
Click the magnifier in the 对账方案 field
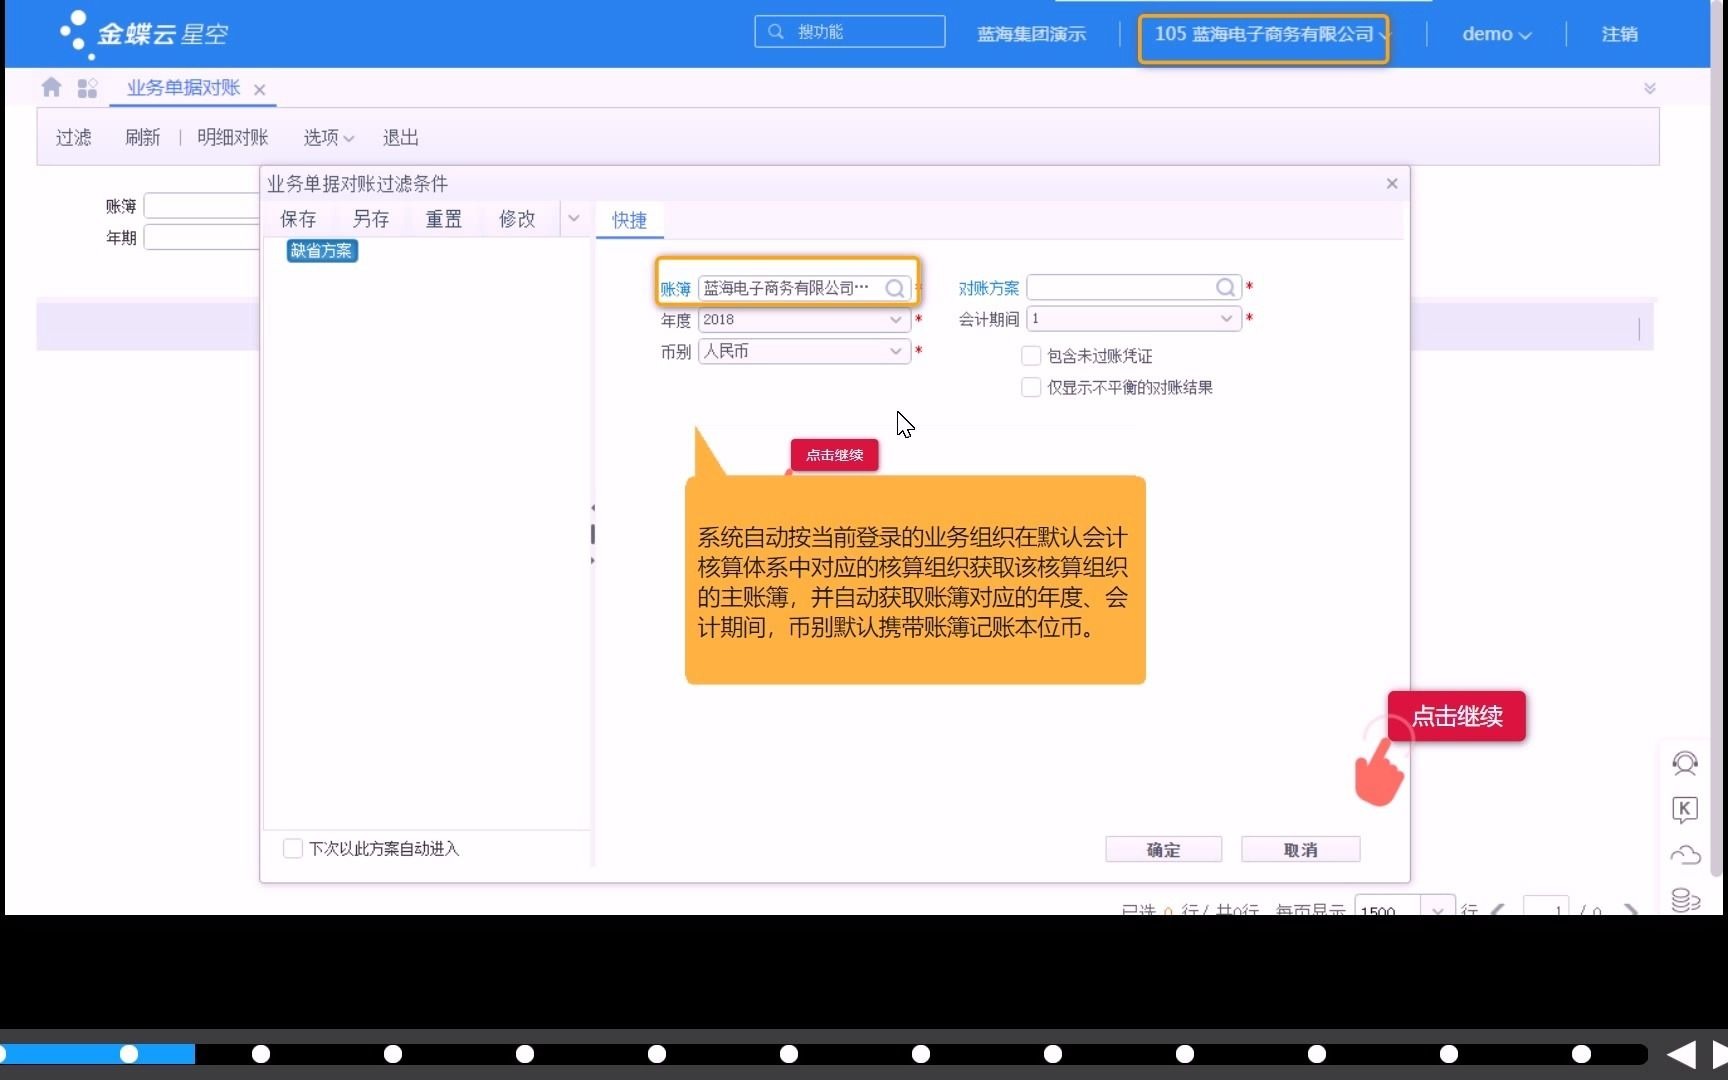1225,288
